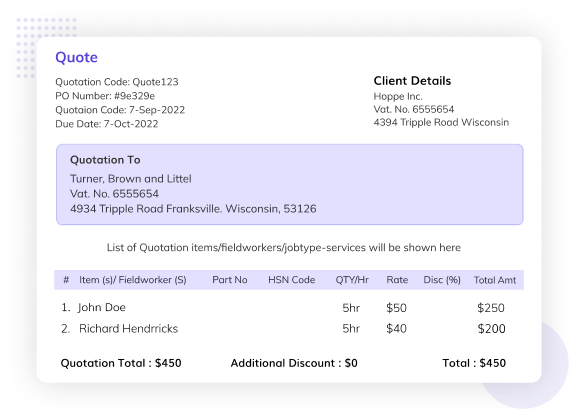Click the 4394 Tripple Road Wisconsin address
The width and height of the screenshot is (578, 419).
(441, 122)
